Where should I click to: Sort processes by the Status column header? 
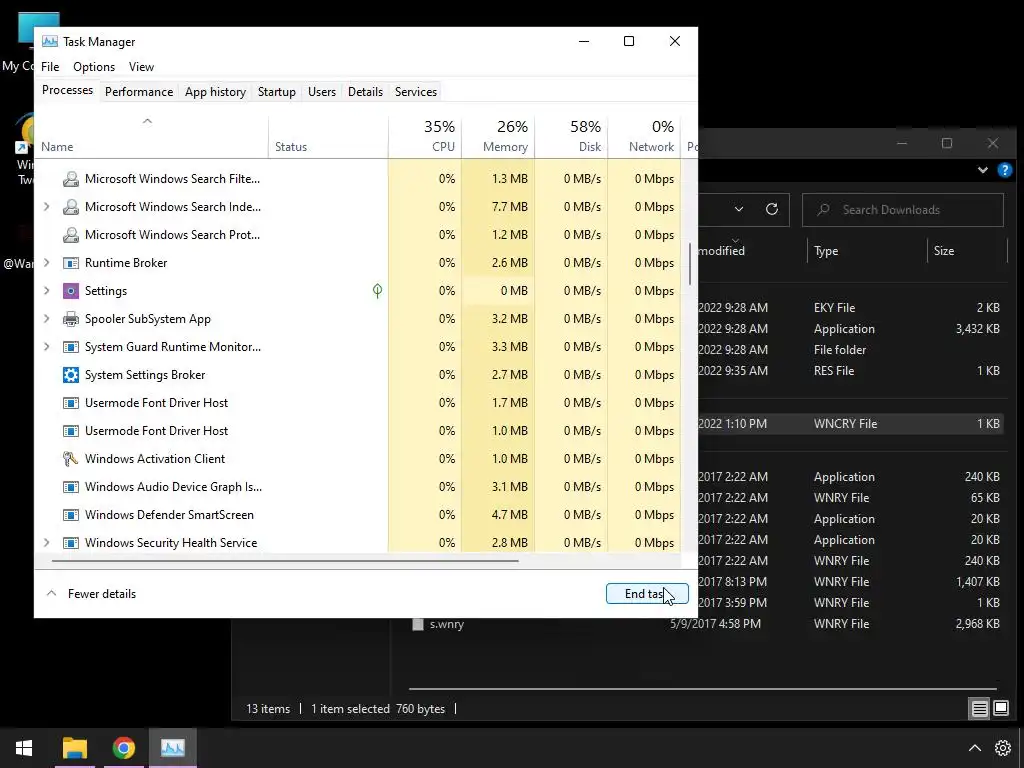pyautogui.click(x=328, y=136)
